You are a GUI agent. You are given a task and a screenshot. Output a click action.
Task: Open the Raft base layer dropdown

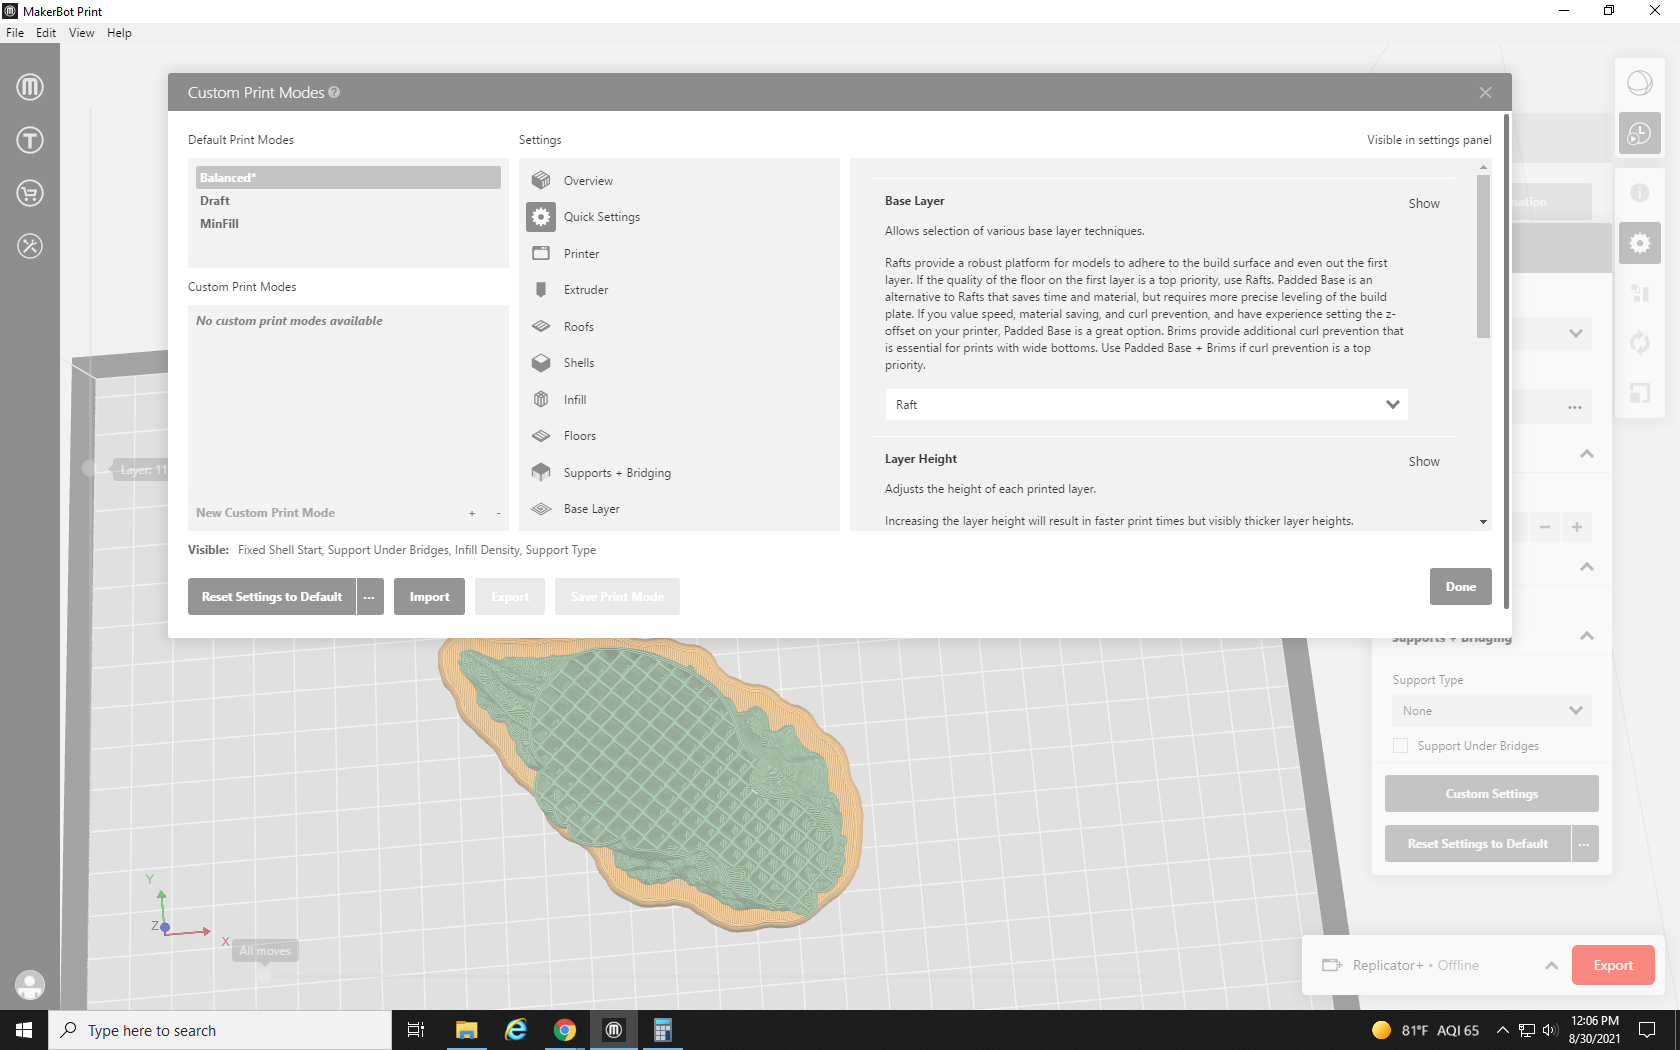pyautogui.click(x=1146, y=405)
